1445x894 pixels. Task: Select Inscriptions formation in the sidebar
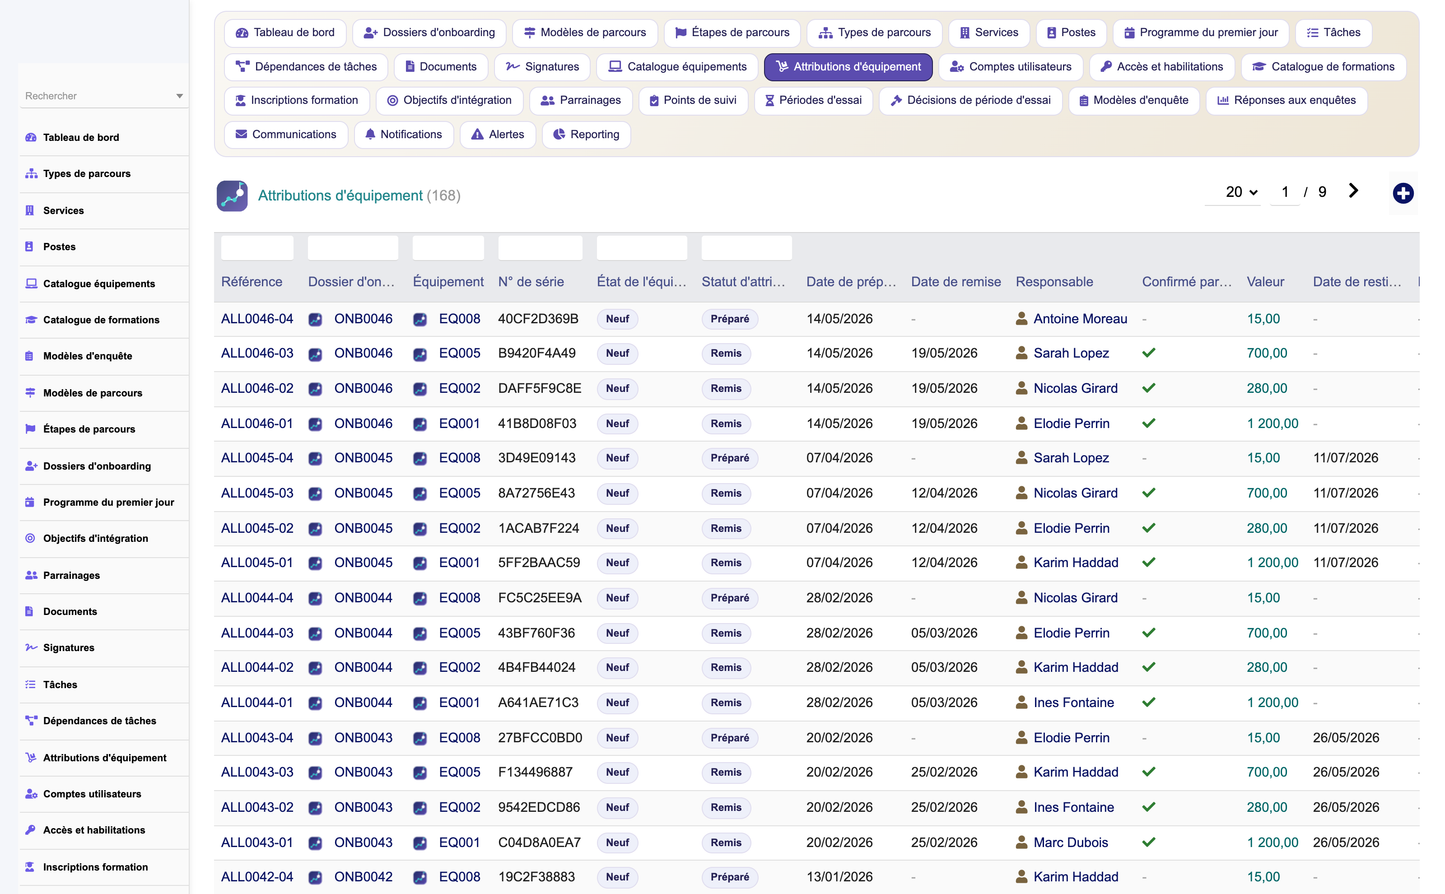[x=95, y=867]
